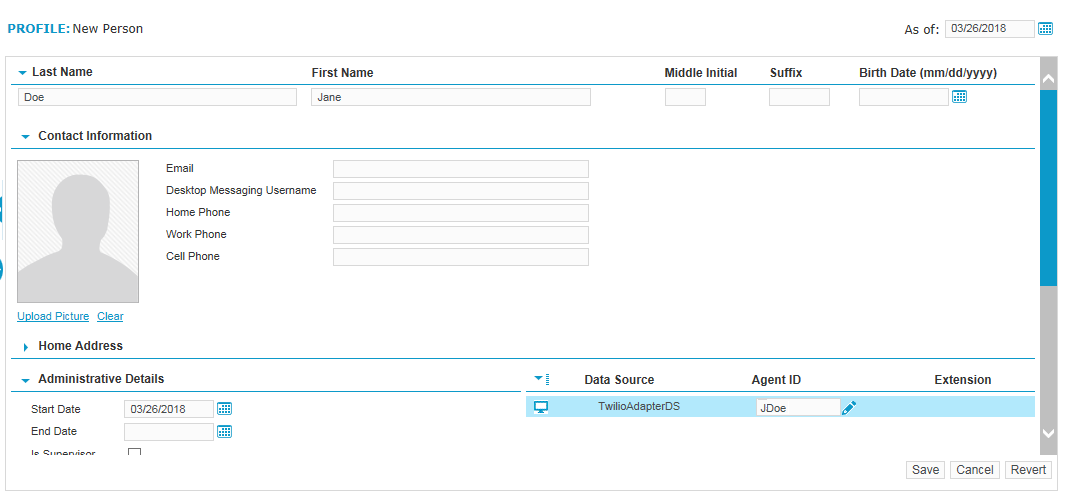The width and height of the screenshot is (1070, 496).
Task: Open the data source column menu icon
Action: pos(541,379)
